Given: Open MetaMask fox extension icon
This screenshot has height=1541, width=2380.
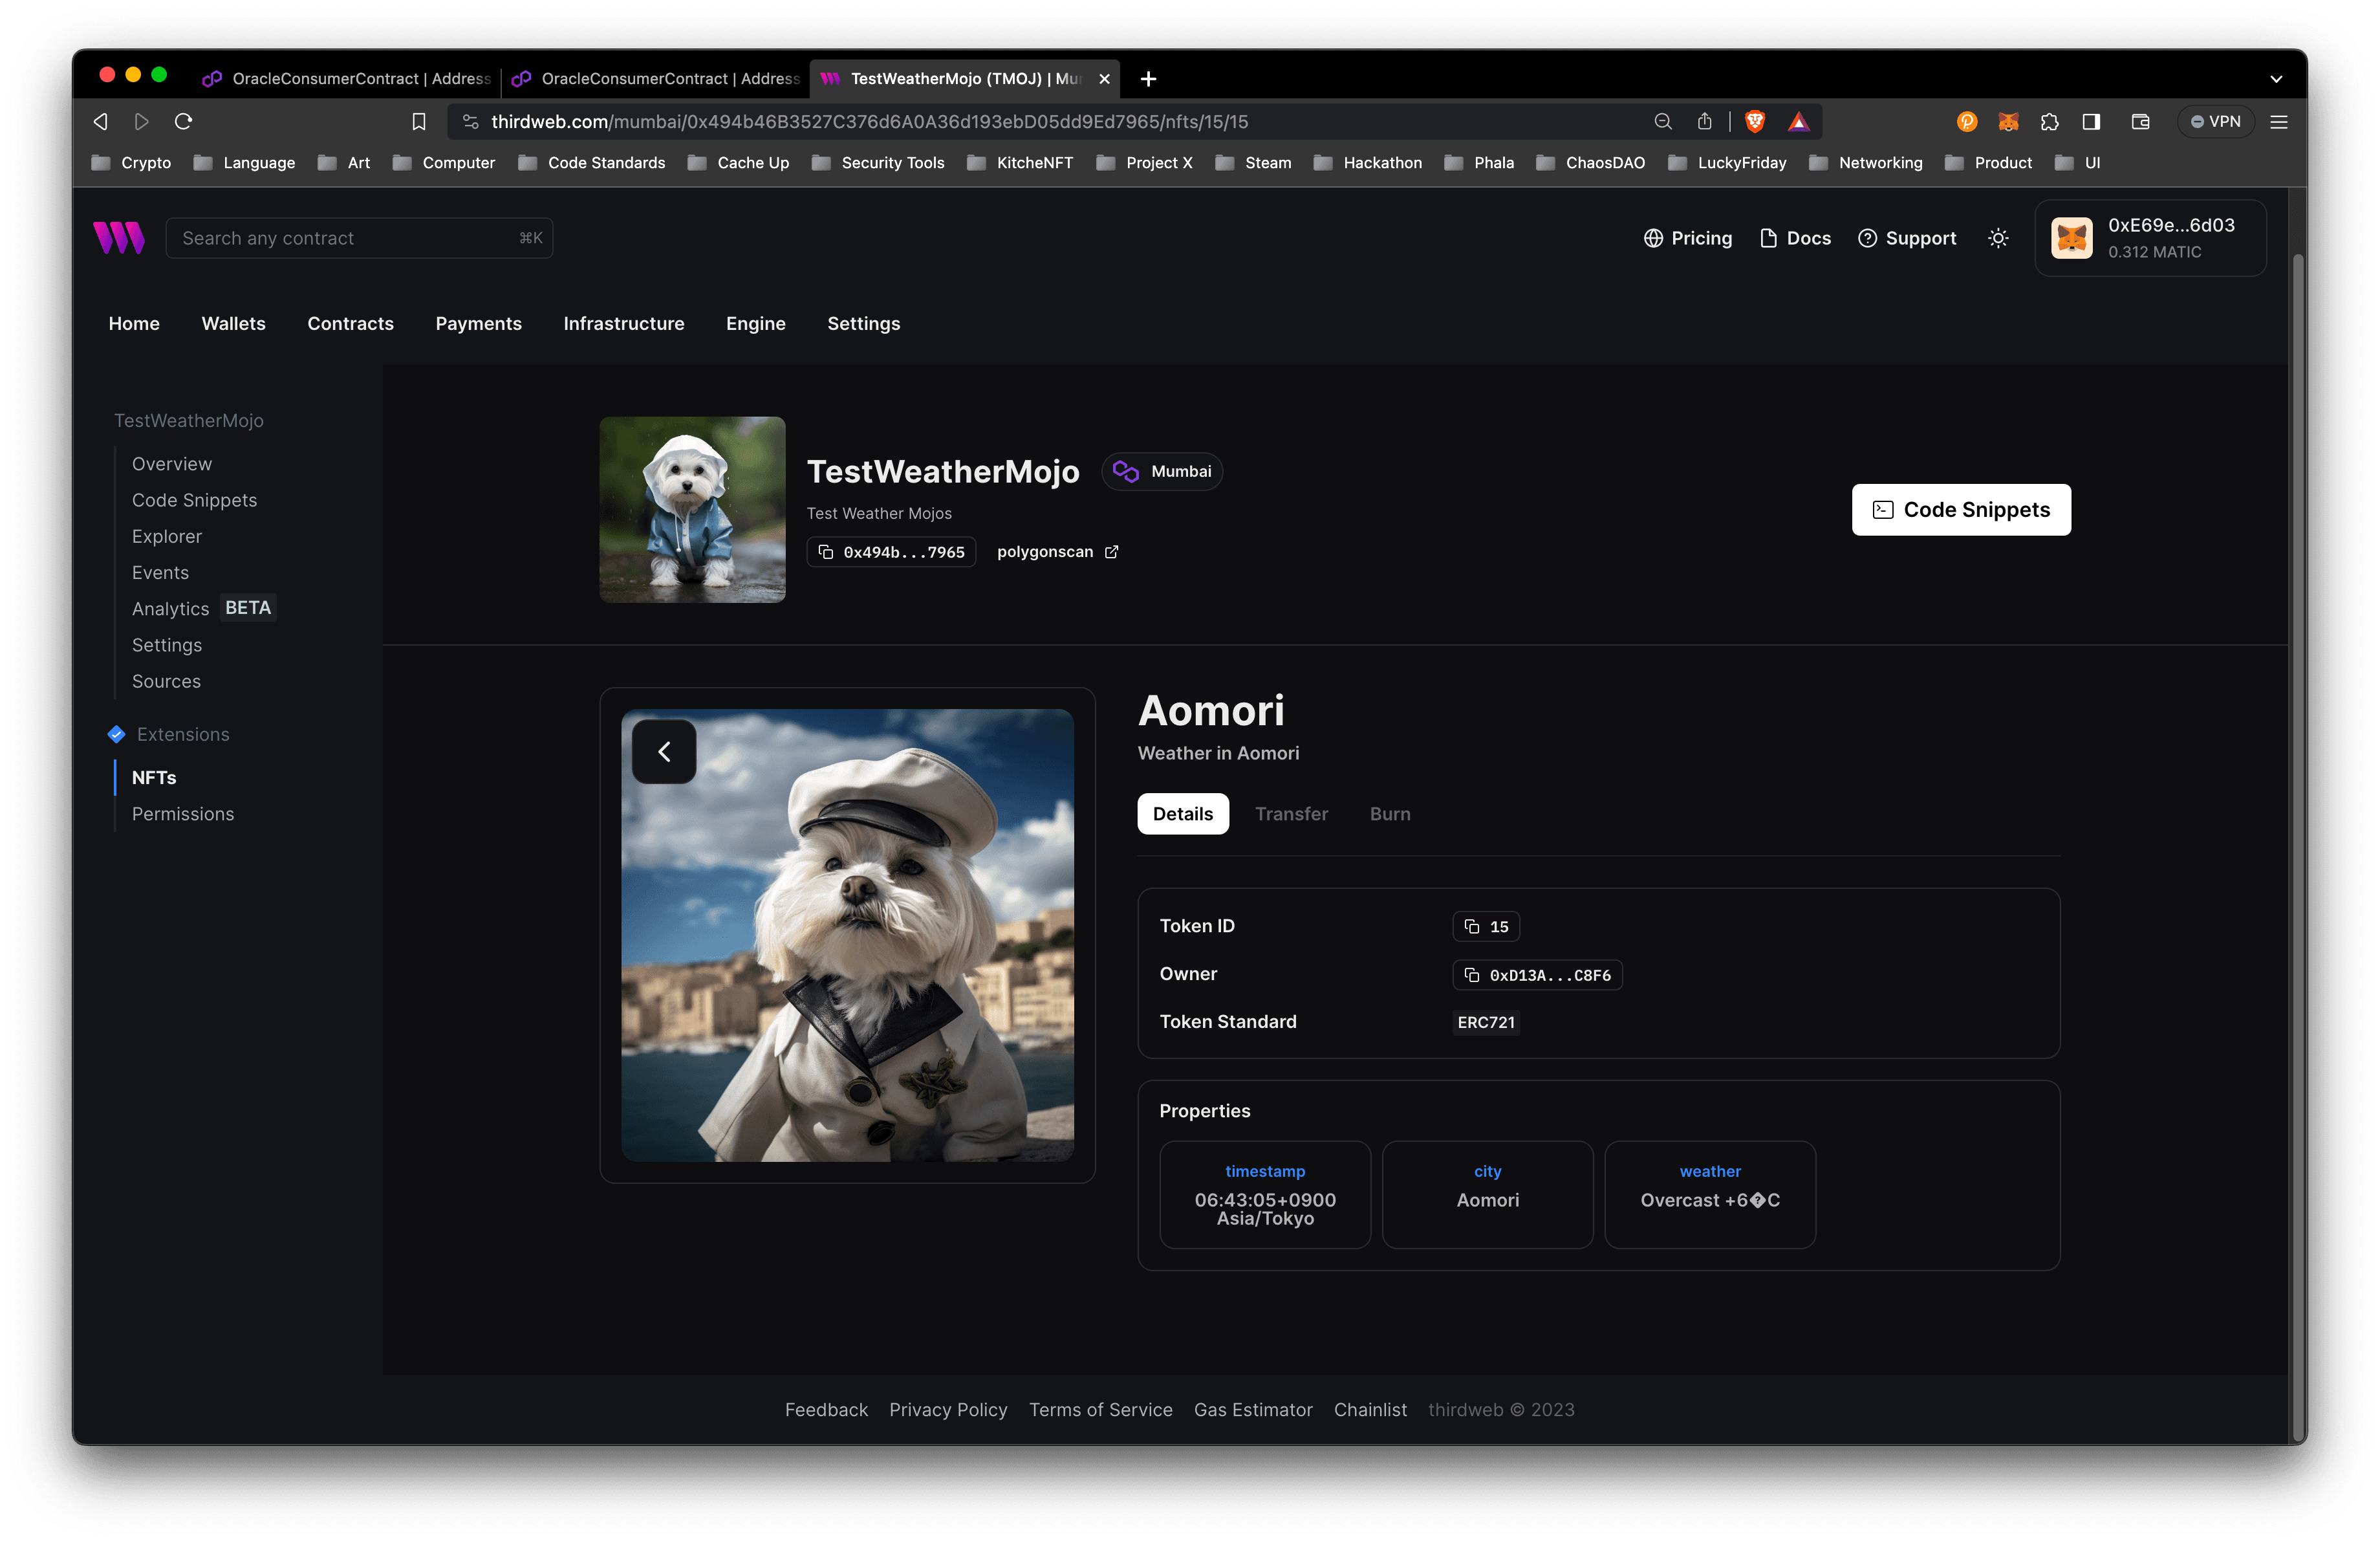Looking at the screenshot, I should 2007,121.
